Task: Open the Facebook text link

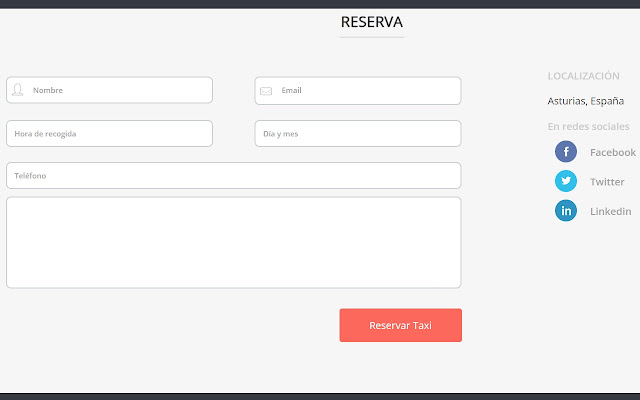Action: (x=612, y=152)
